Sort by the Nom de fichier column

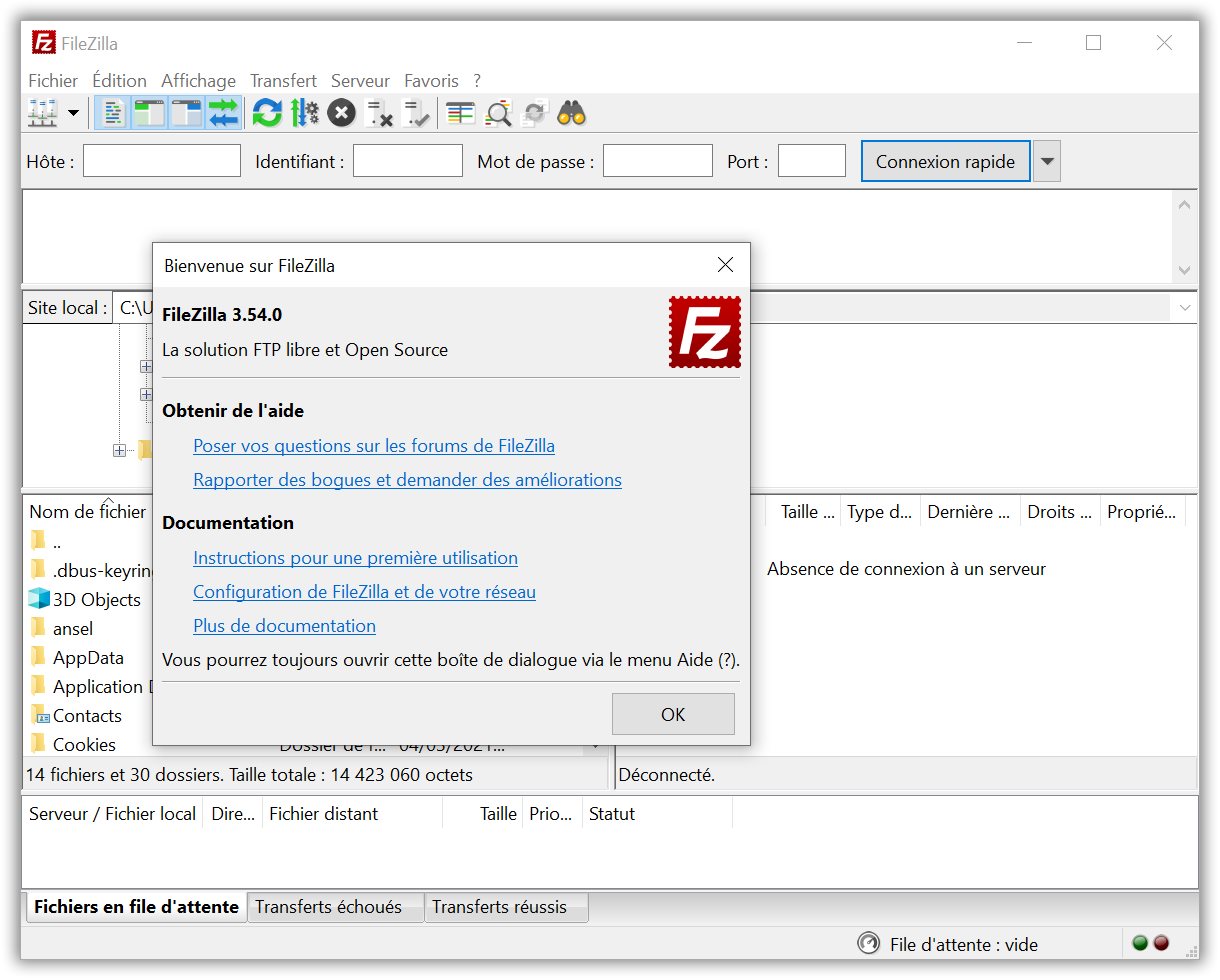[x=88, y=511]
